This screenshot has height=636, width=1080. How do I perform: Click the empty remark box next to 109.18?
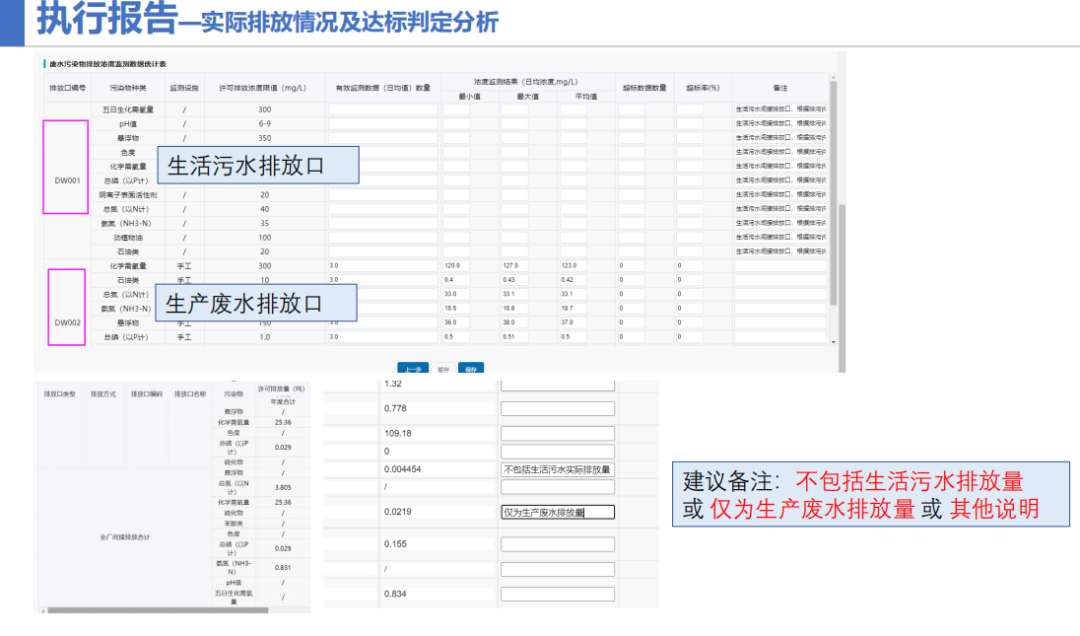[x=557, y=433]
